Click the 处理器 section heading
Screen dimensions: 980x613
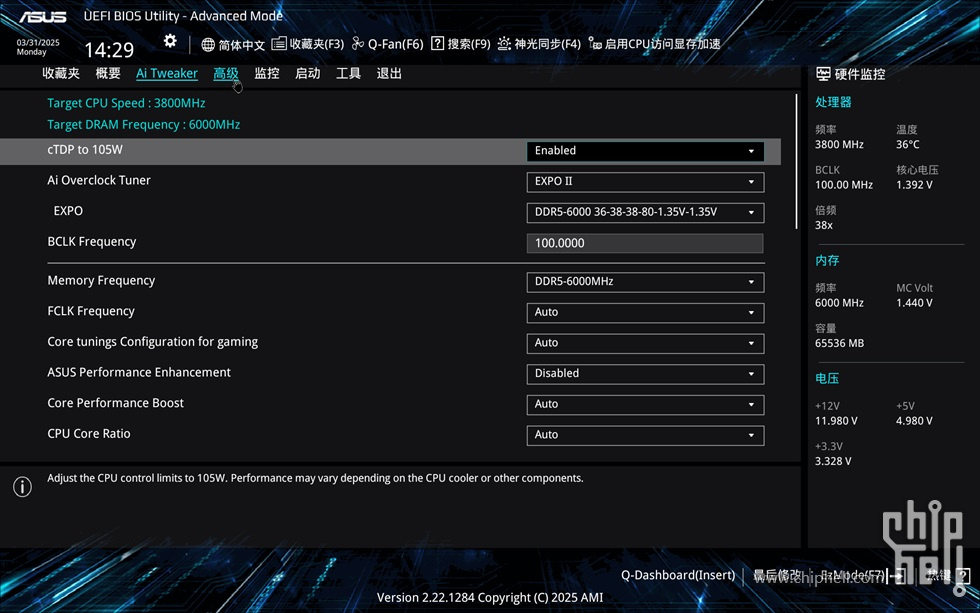coord(833,102)
